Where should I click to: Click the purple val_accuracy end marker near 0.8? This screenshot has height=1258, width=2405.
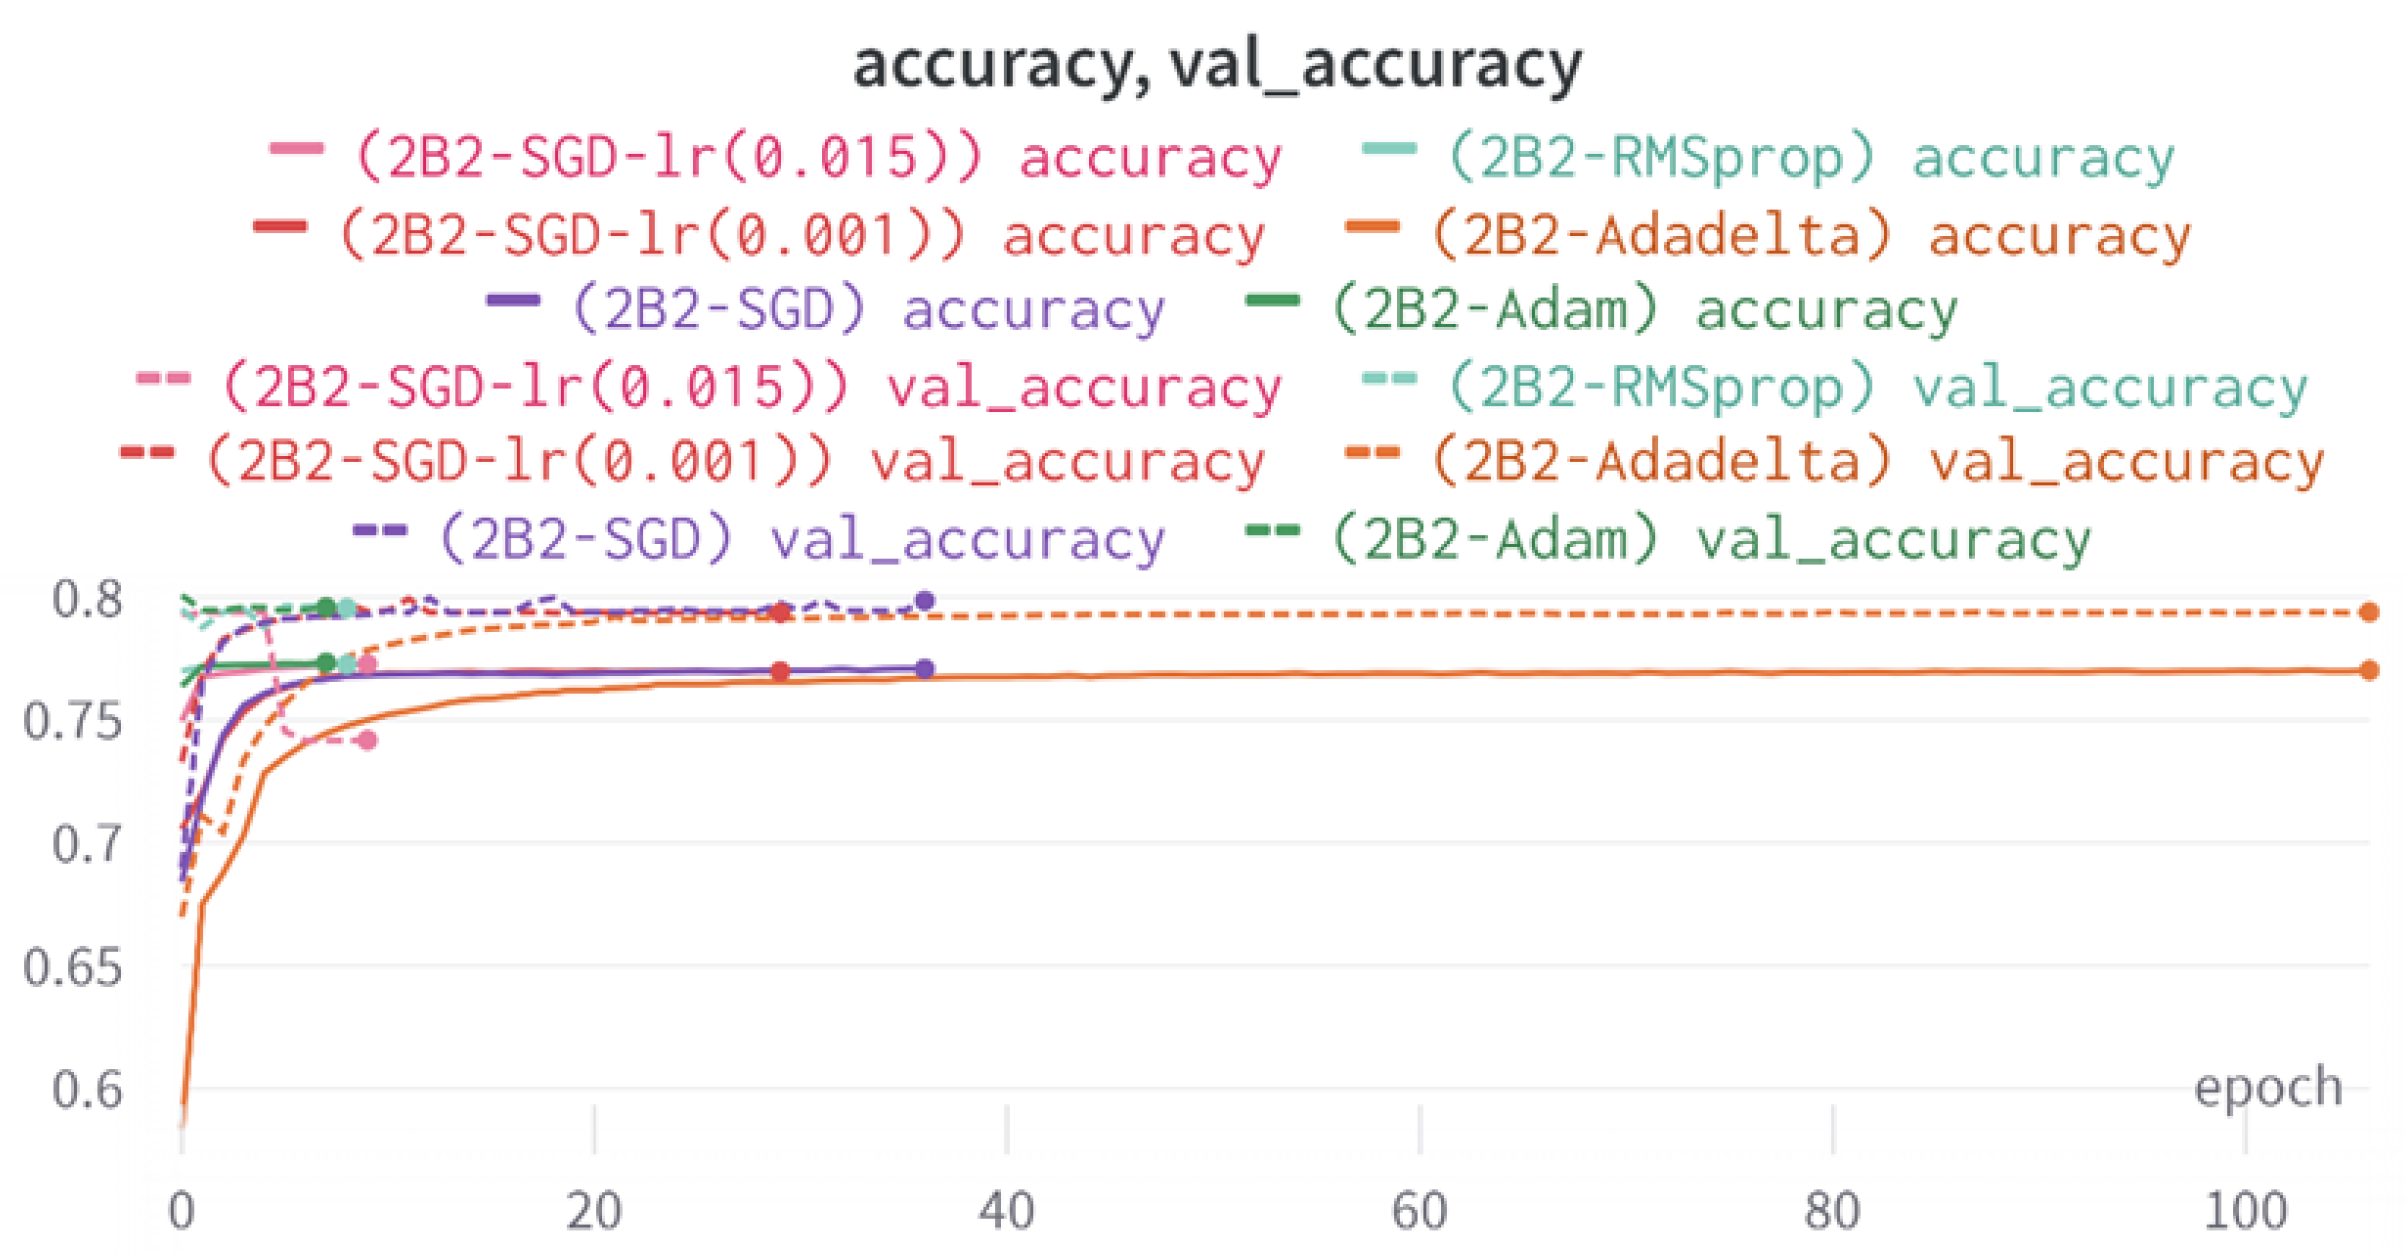pos(925,601)
